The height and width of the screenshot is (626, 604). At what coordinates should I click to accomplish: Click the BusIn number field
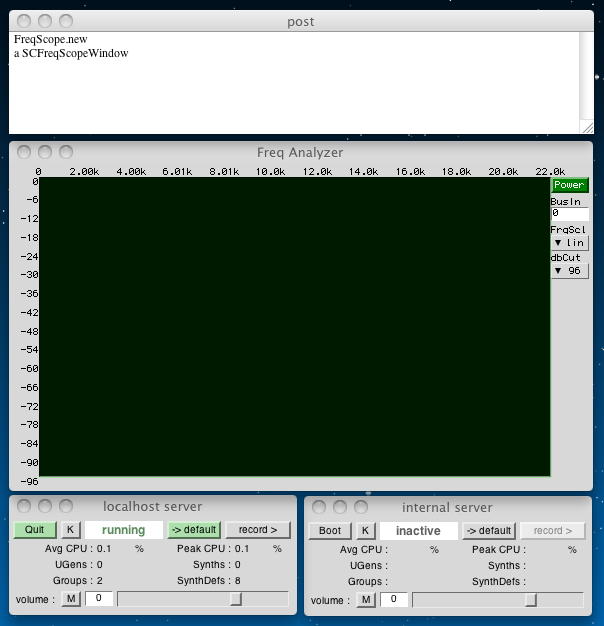[x=570, y=214]
